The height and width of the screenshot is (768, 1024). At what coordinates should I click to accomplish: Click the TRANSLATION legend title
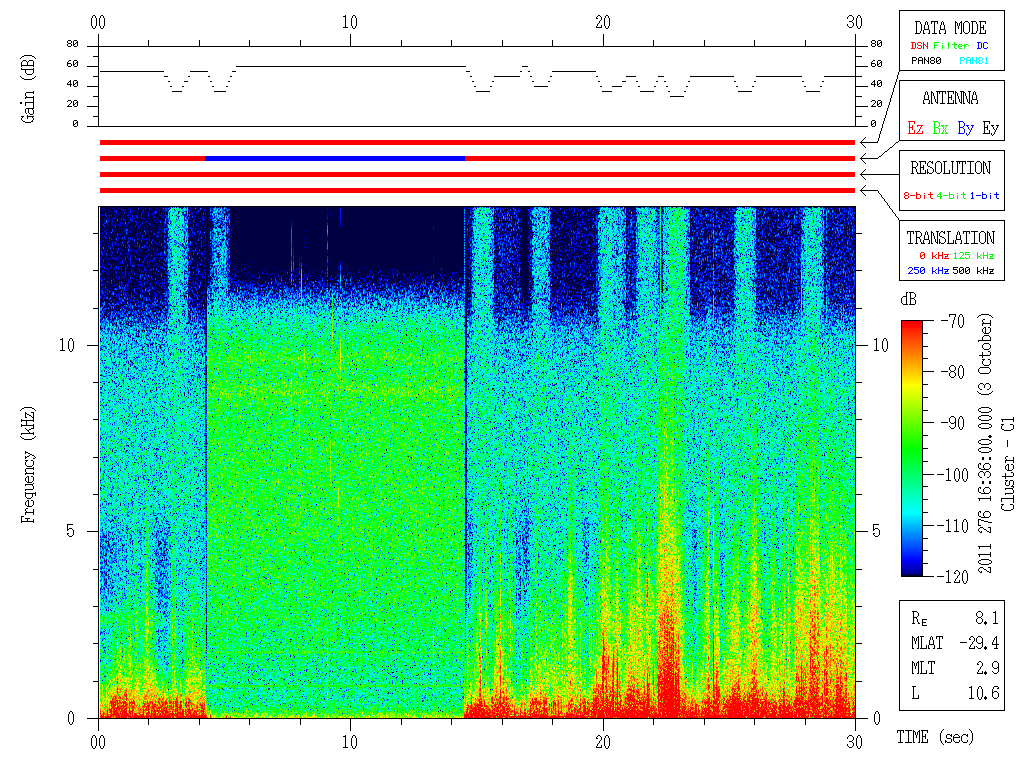pos(950,238)
